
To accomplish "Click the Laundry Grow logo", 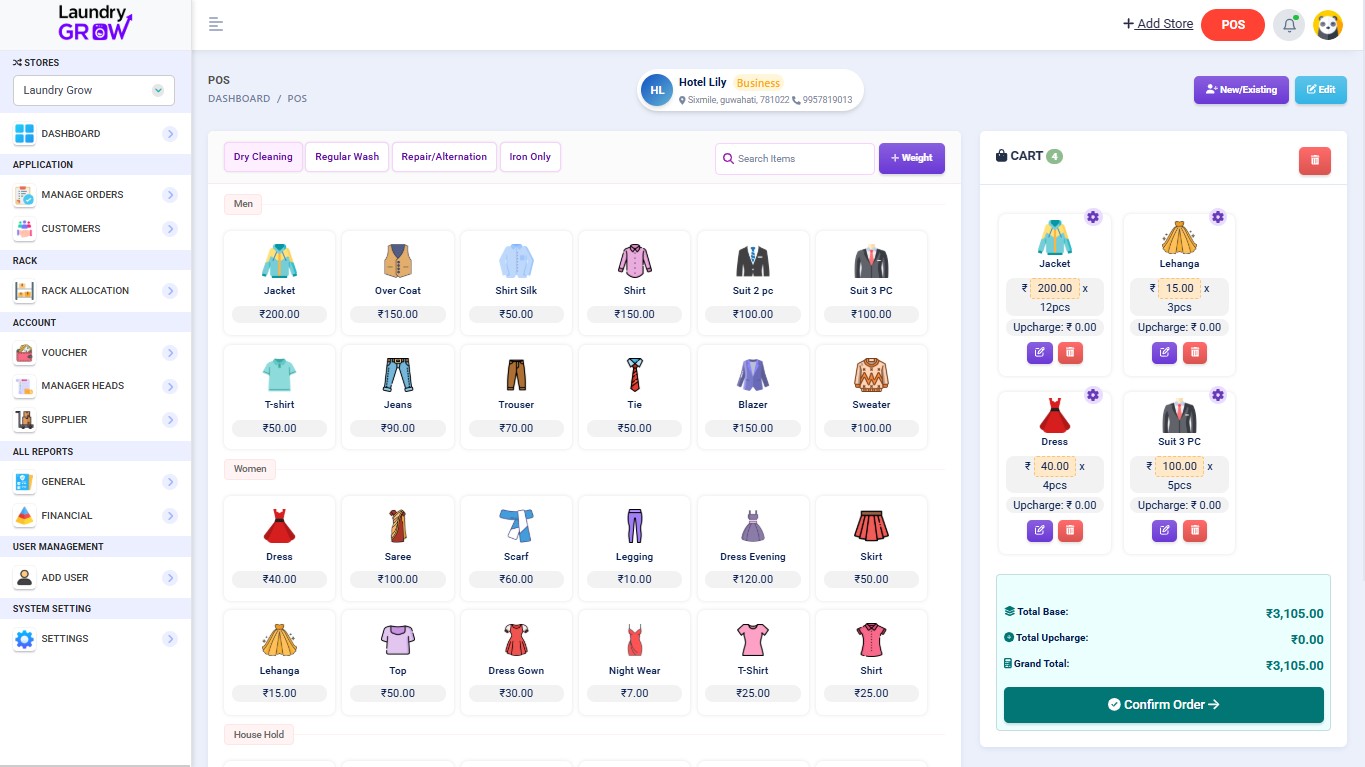I will [94, 22].
